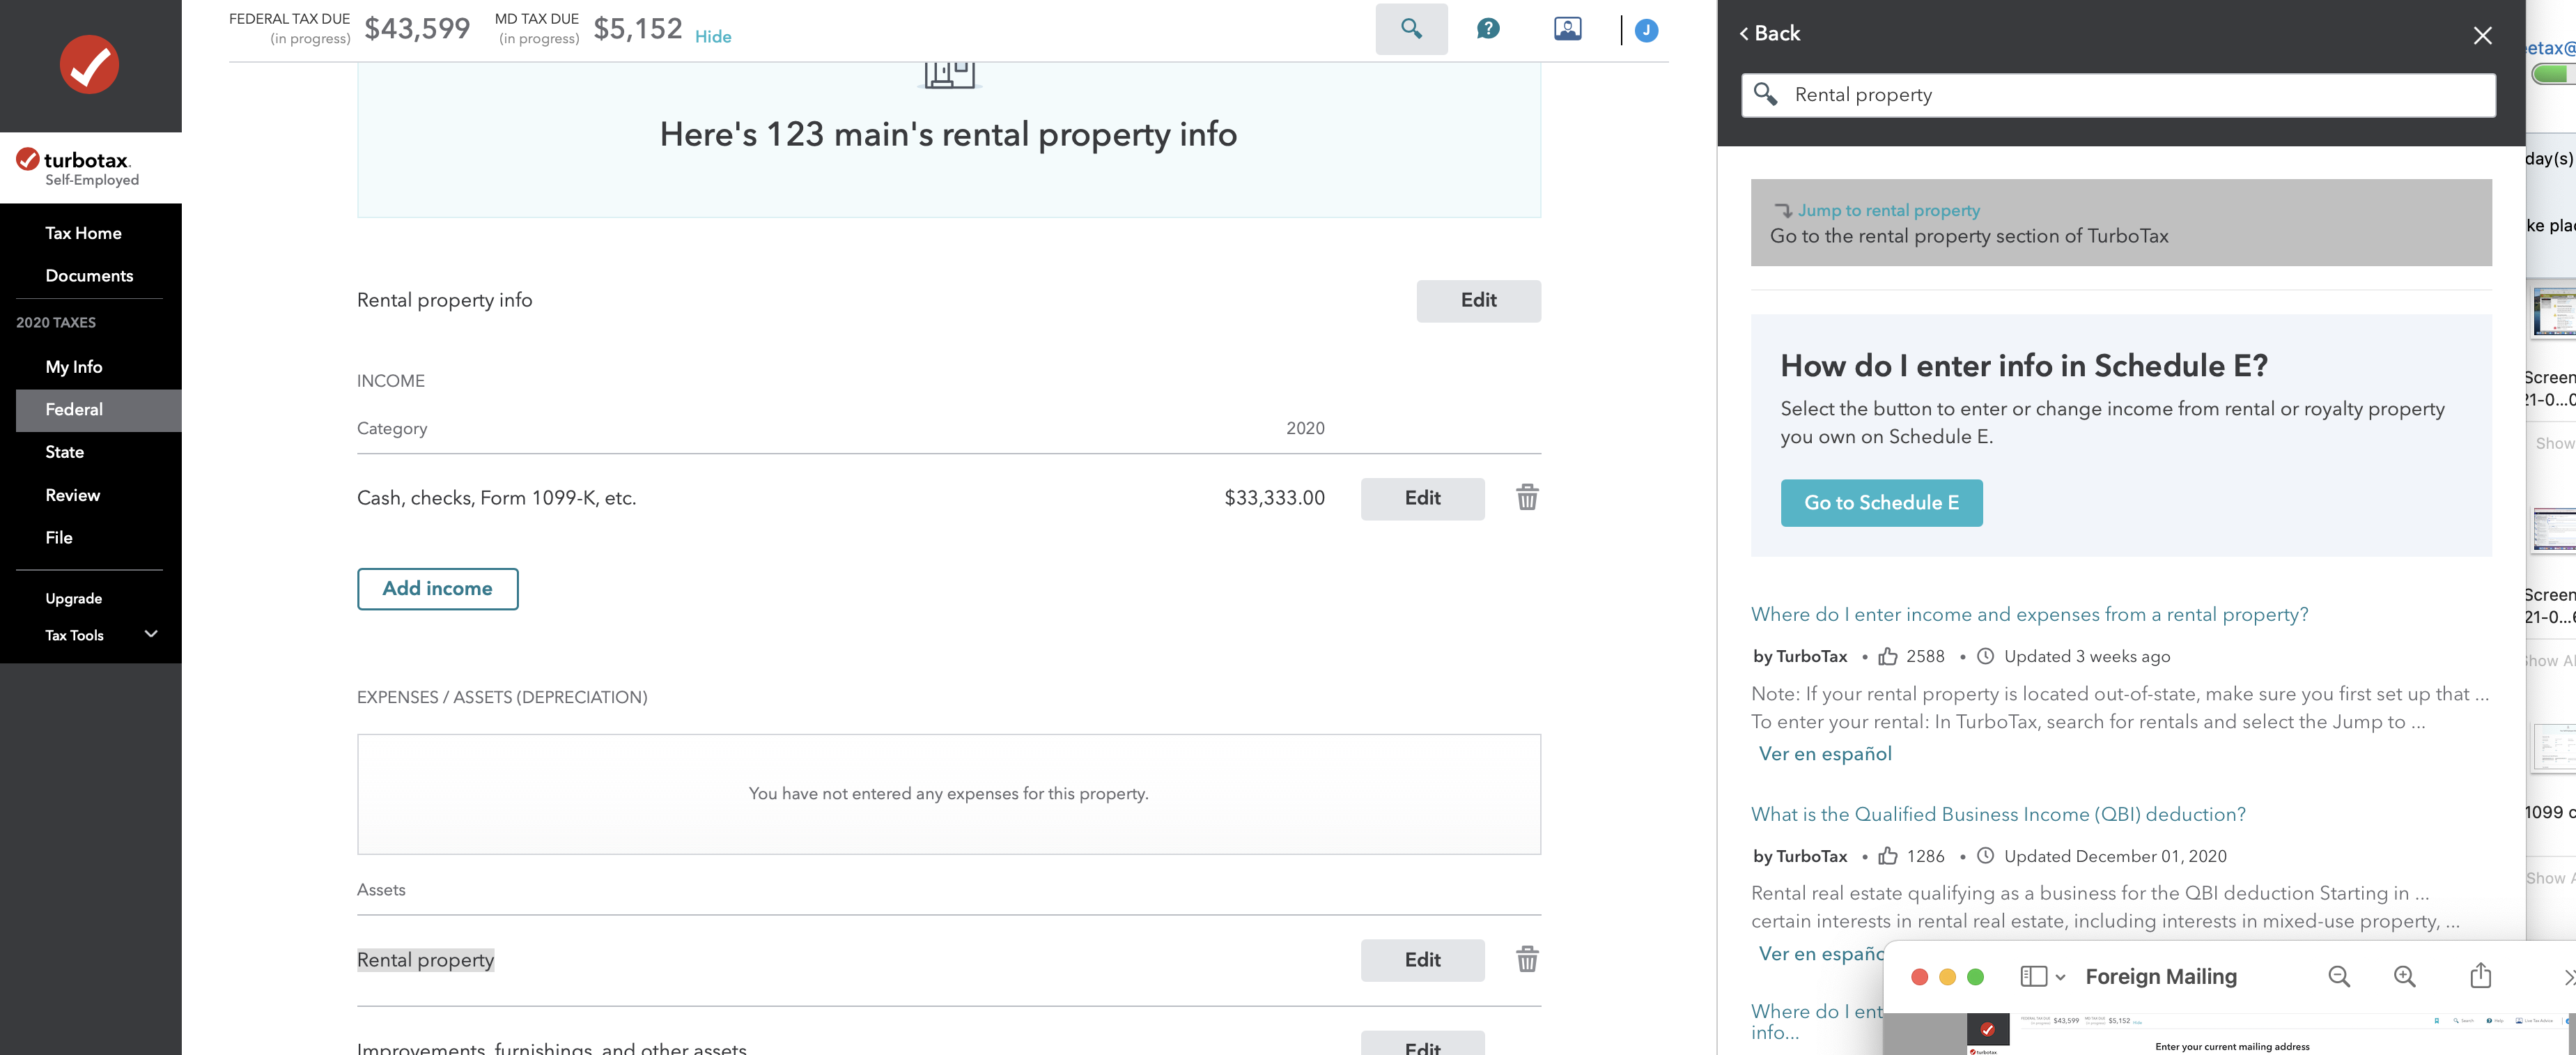Click Go to Schedule E button

(1881, 503)
